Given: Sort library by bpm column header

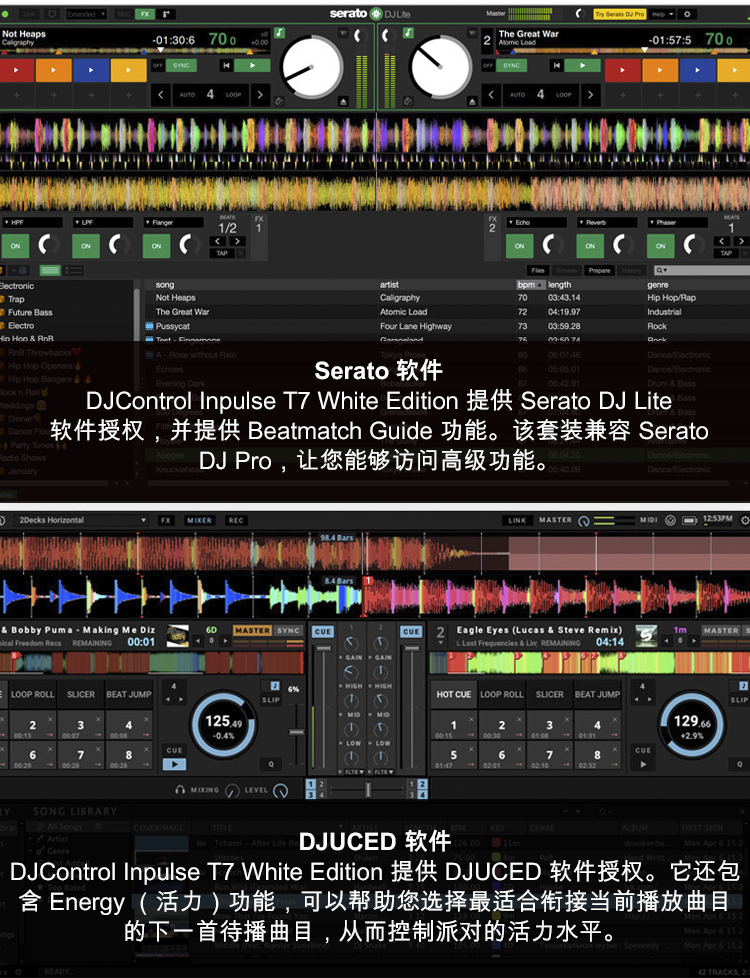Looking at the screenshot, I should (x=527, y=285).
